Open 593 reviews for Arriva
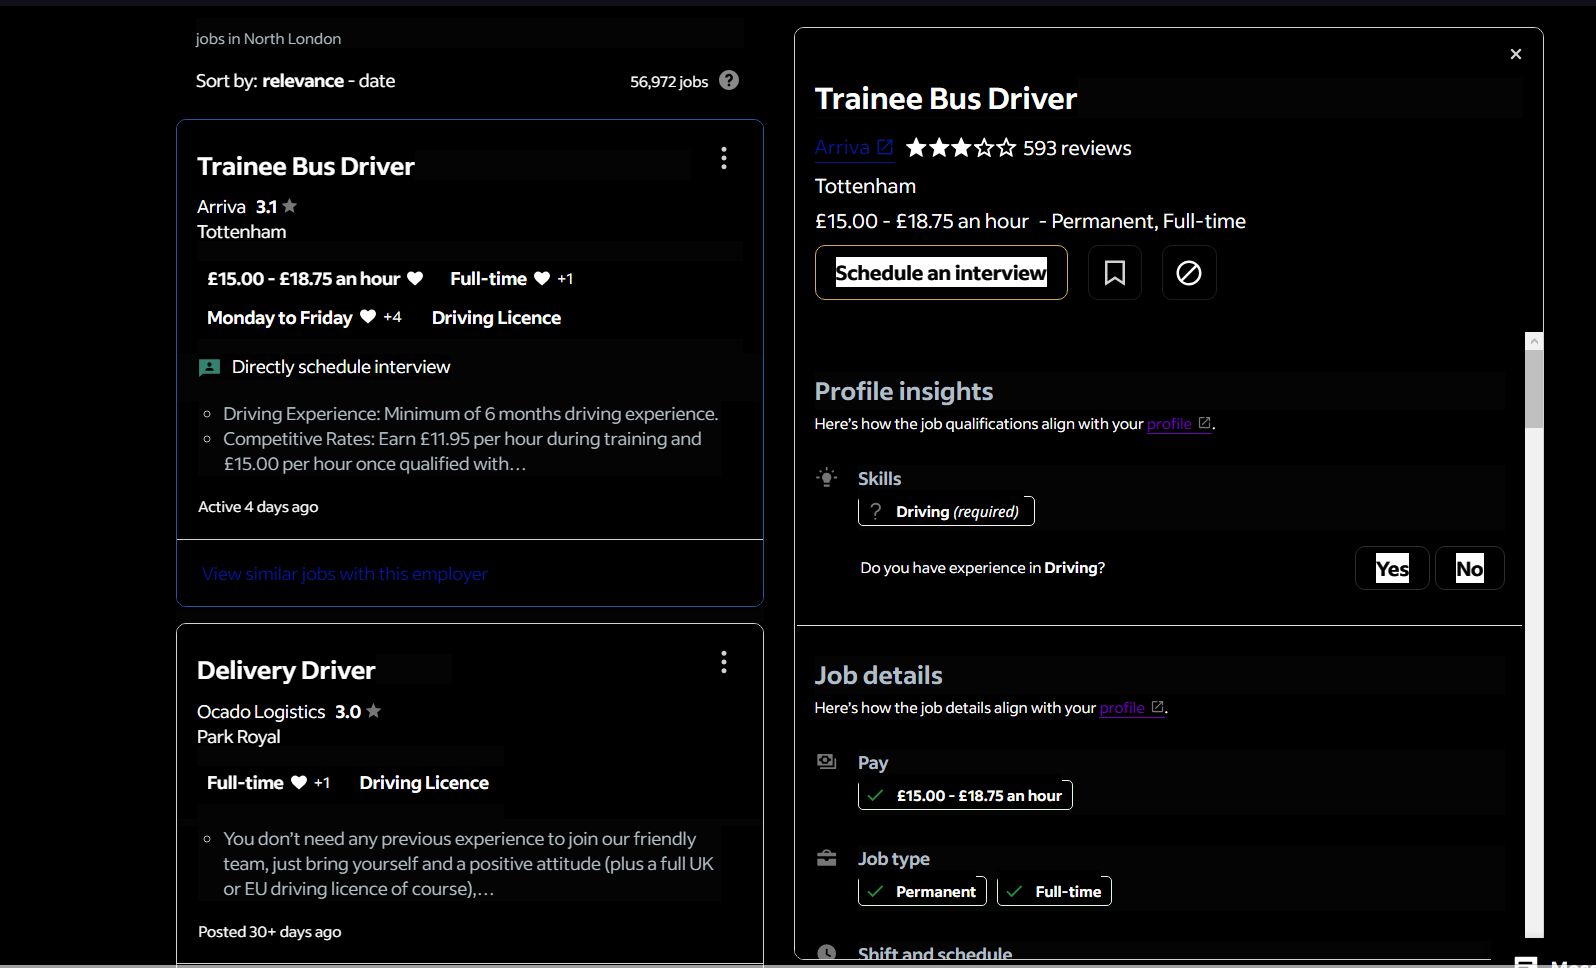This screenshot has width=1596, height=968. coord(1077,148)
